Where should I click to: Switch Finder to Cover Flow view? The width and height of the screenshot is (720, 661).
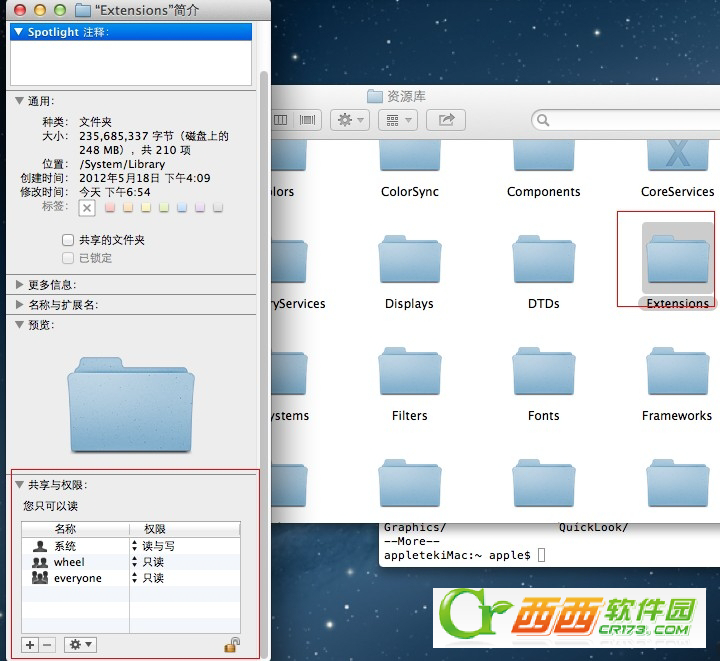307,120
